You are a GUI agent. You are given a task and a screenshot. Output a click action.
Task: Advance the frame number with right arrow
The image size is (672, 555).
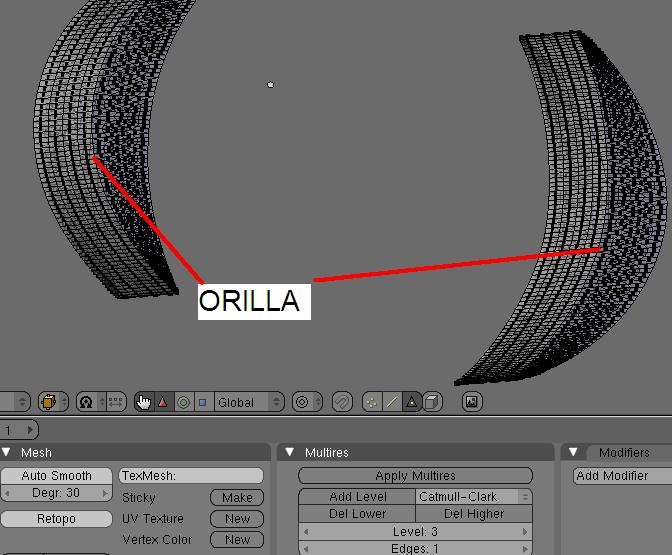[30, 429]
